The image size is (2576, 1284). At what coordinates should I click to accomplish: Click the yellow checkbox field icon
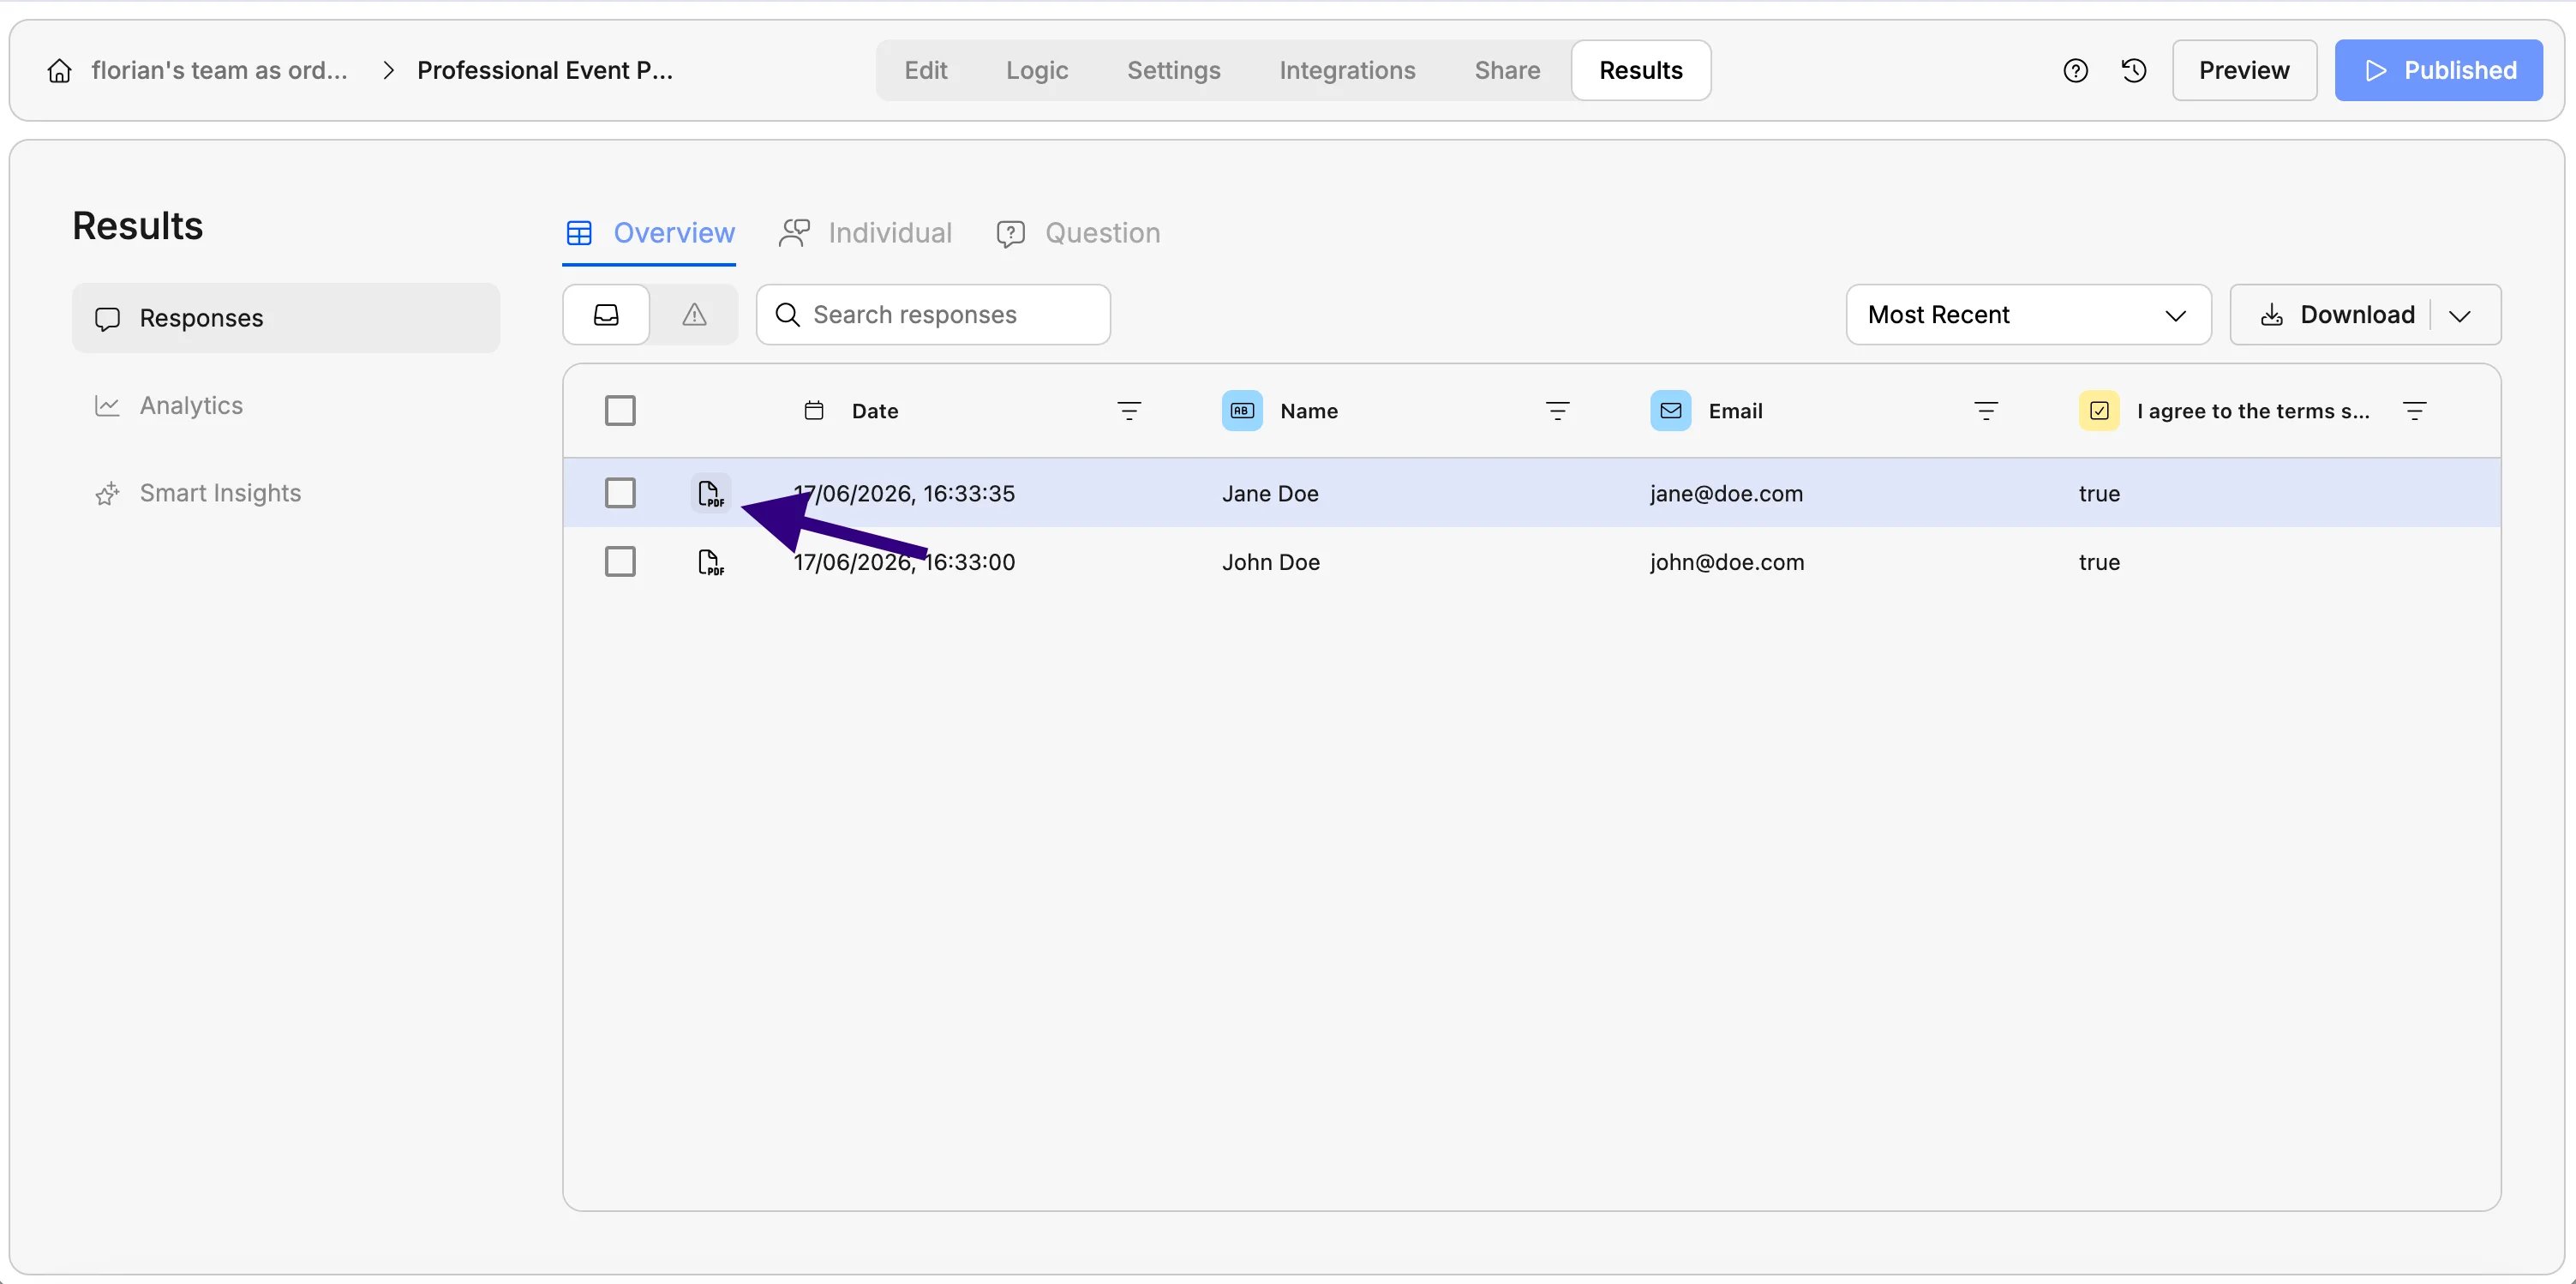tap(2099, 411)
